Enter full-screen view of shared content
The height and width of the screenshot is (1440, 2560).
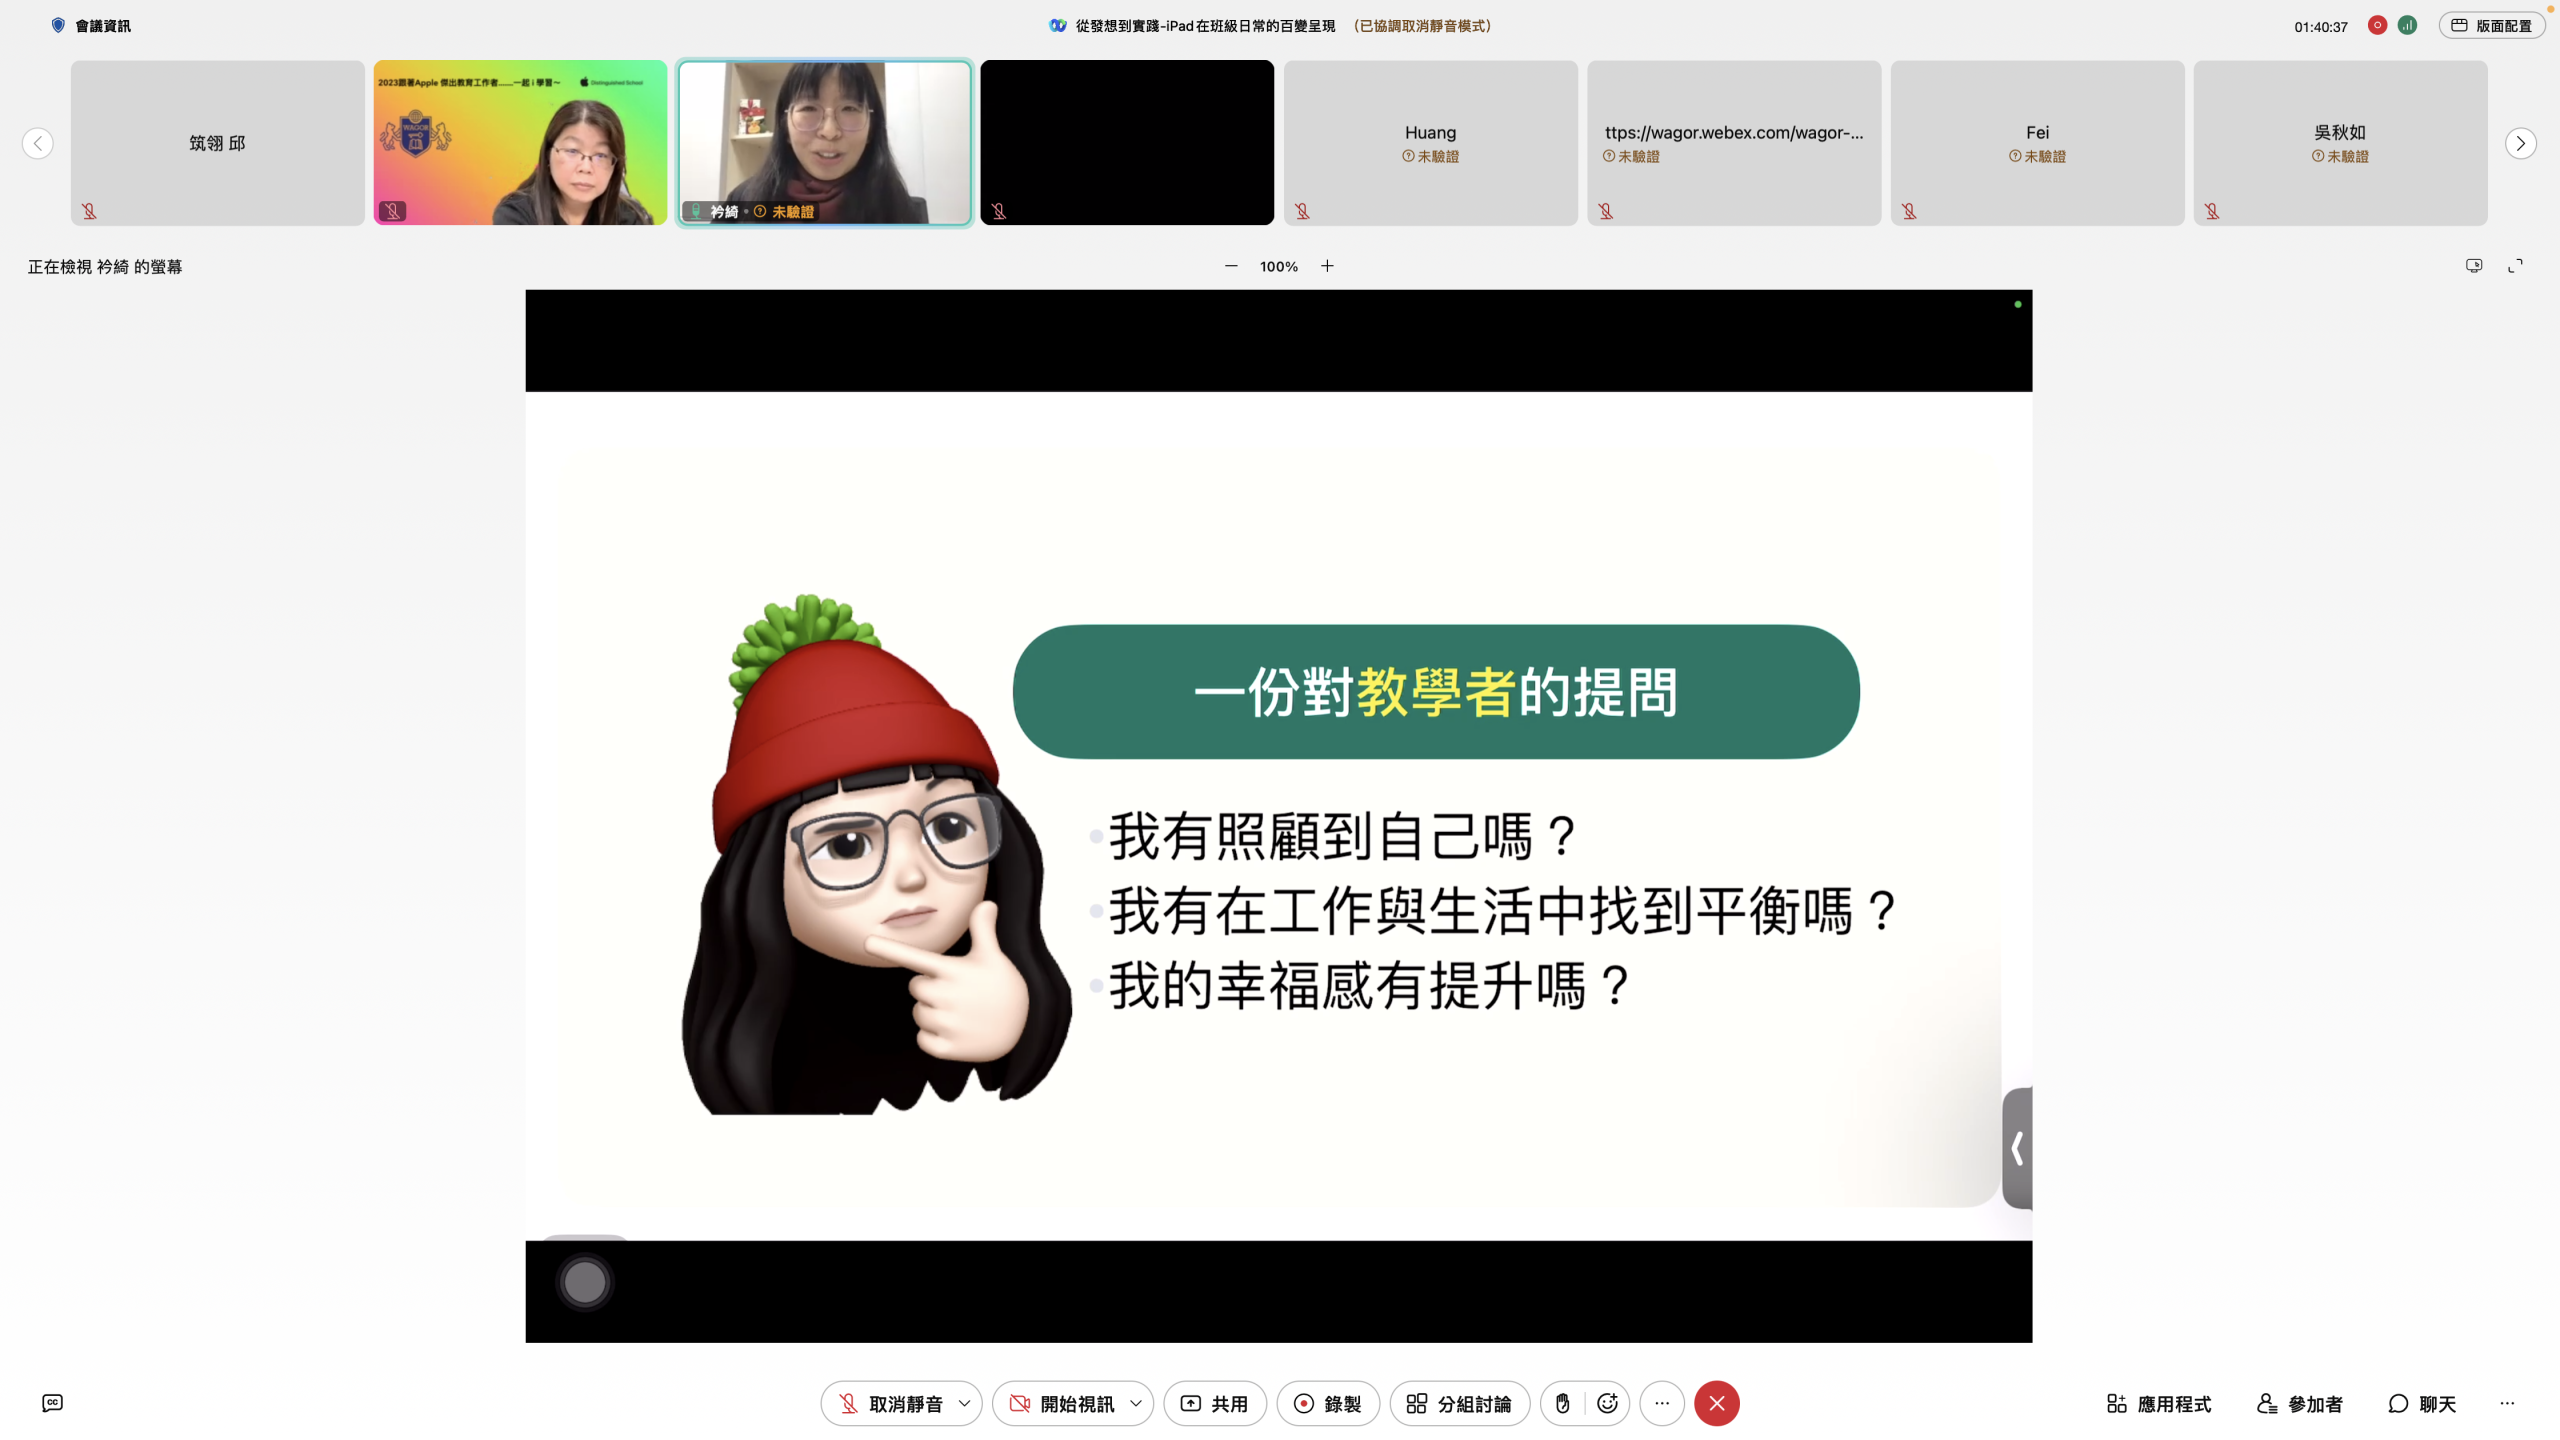click(x=2515, y=266)
